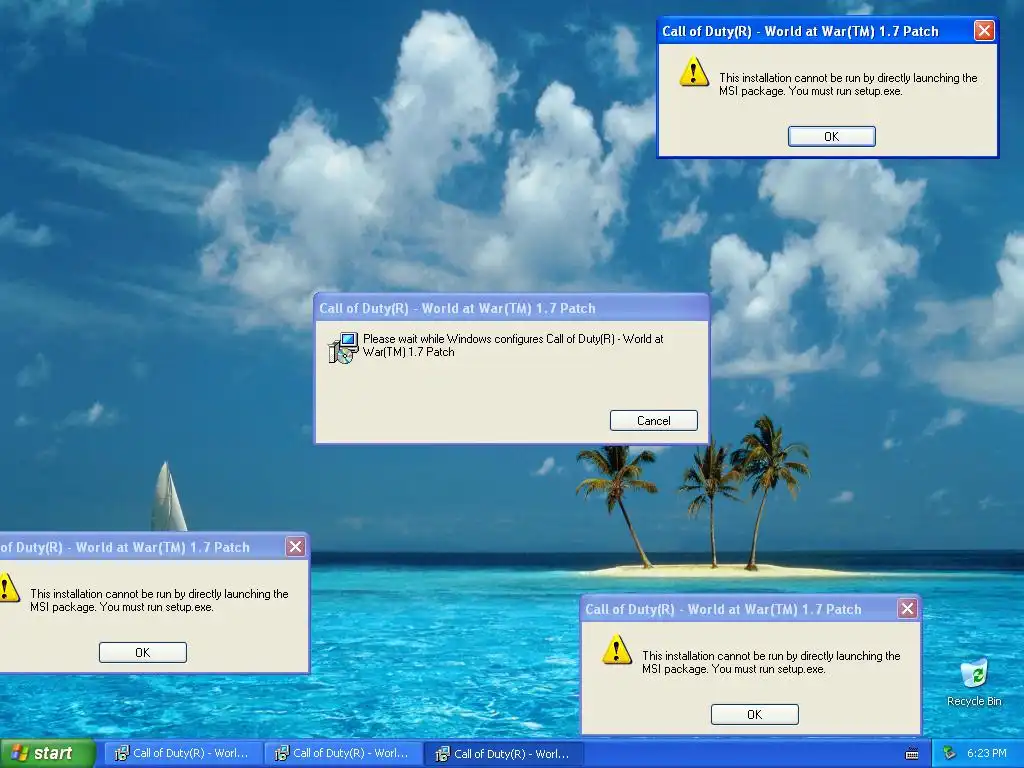The image size is (1024, 768).
Task: Click warning icon in top-right error dialog
Action: [694, 72]
